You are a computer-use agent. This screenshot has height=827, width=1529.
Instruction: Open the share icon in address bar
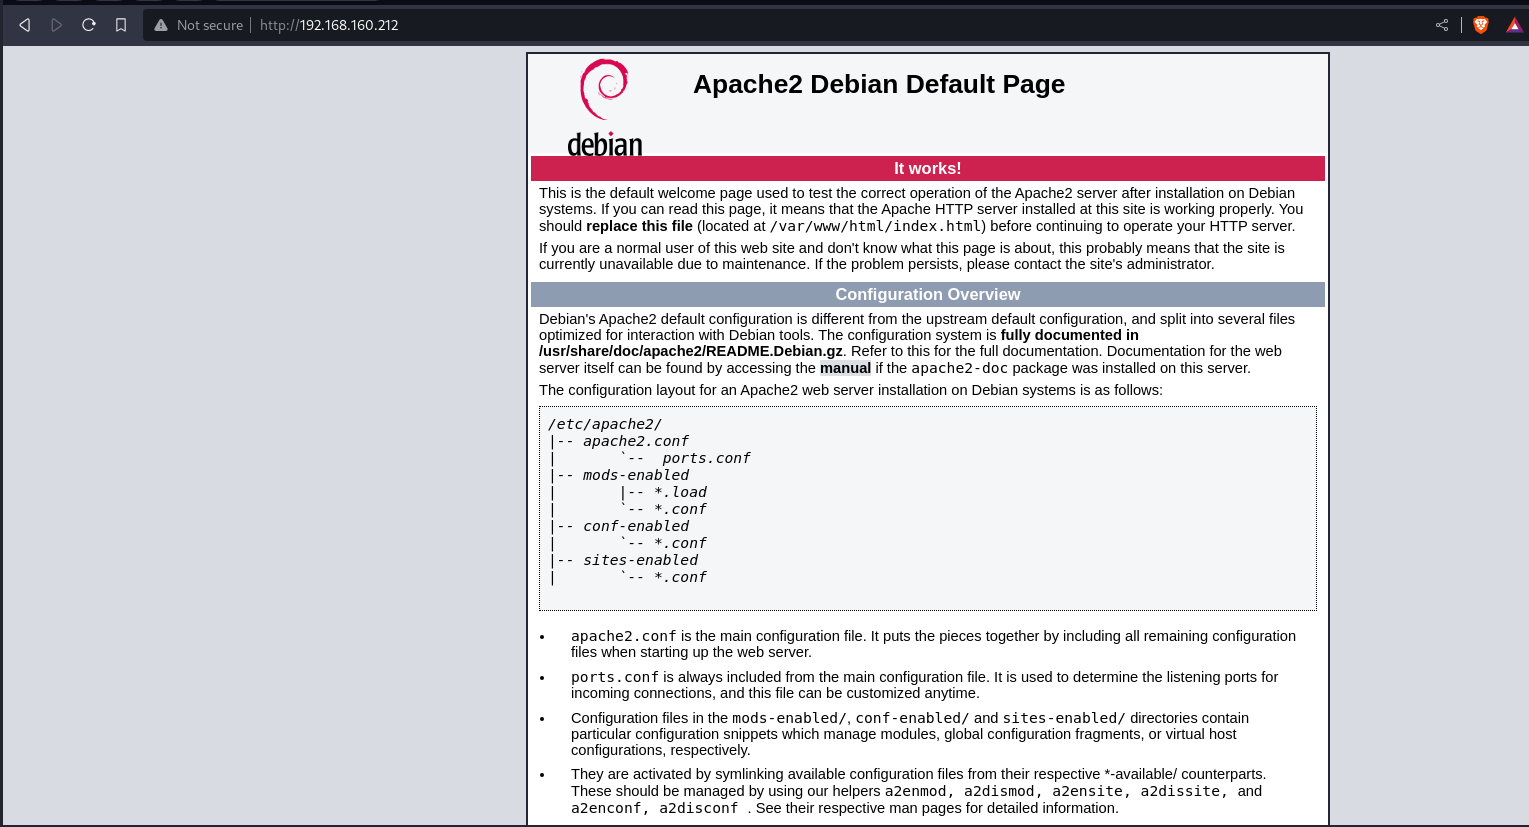tap(1442, 25)
